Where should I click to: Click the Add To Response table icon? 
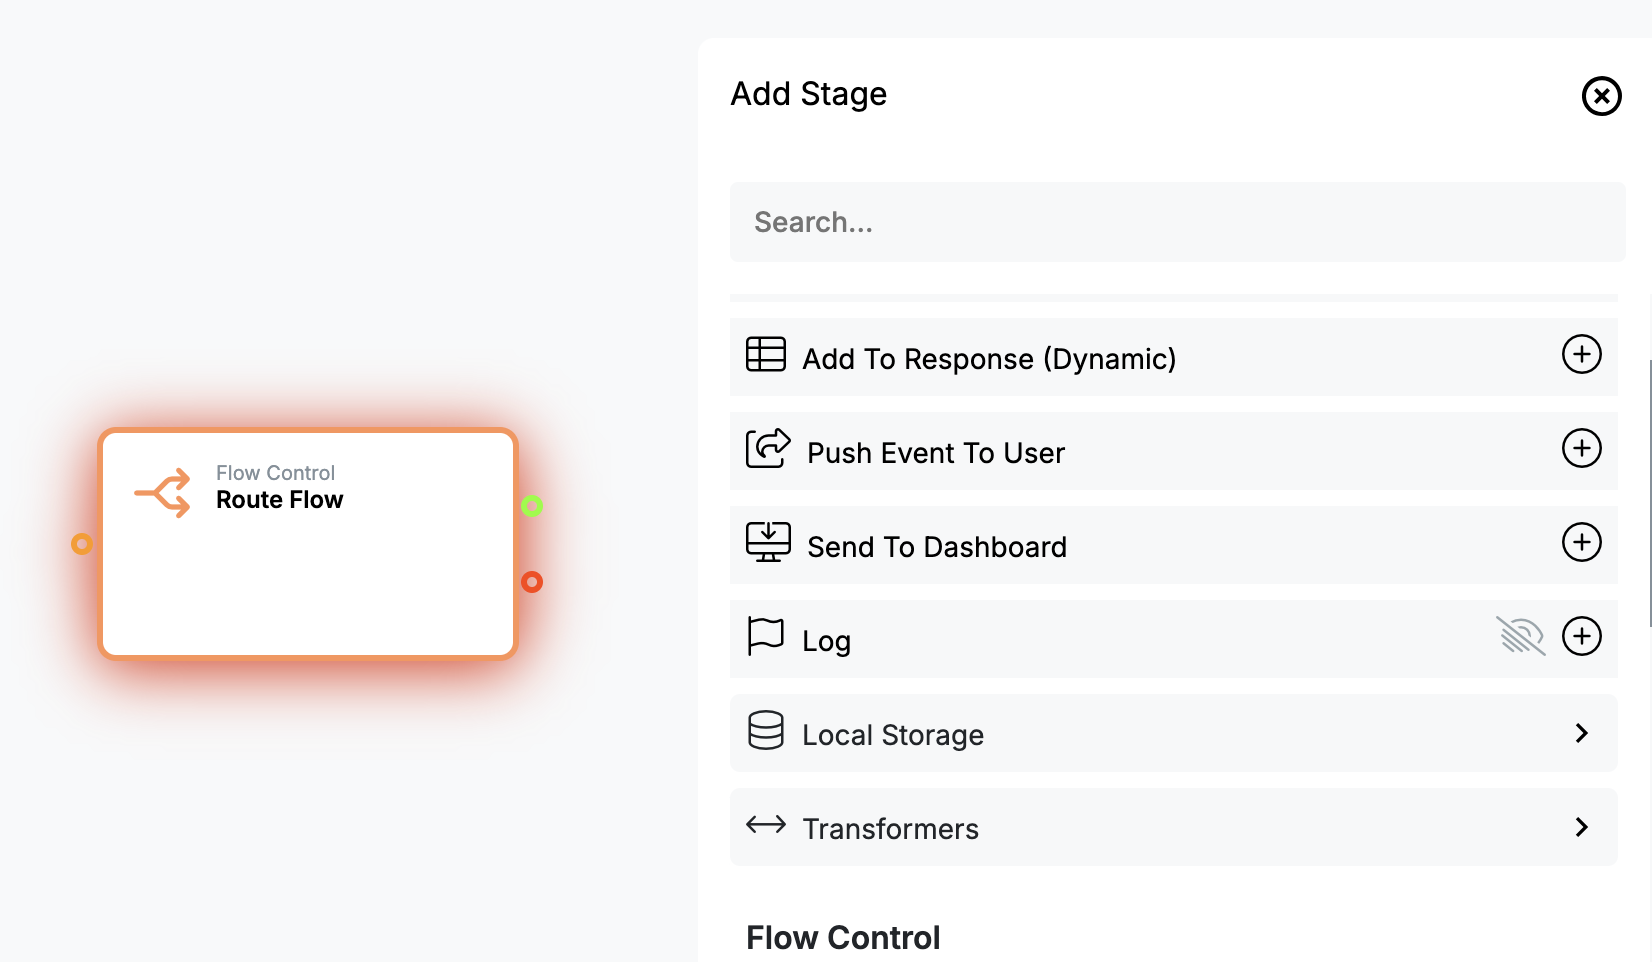766,354
